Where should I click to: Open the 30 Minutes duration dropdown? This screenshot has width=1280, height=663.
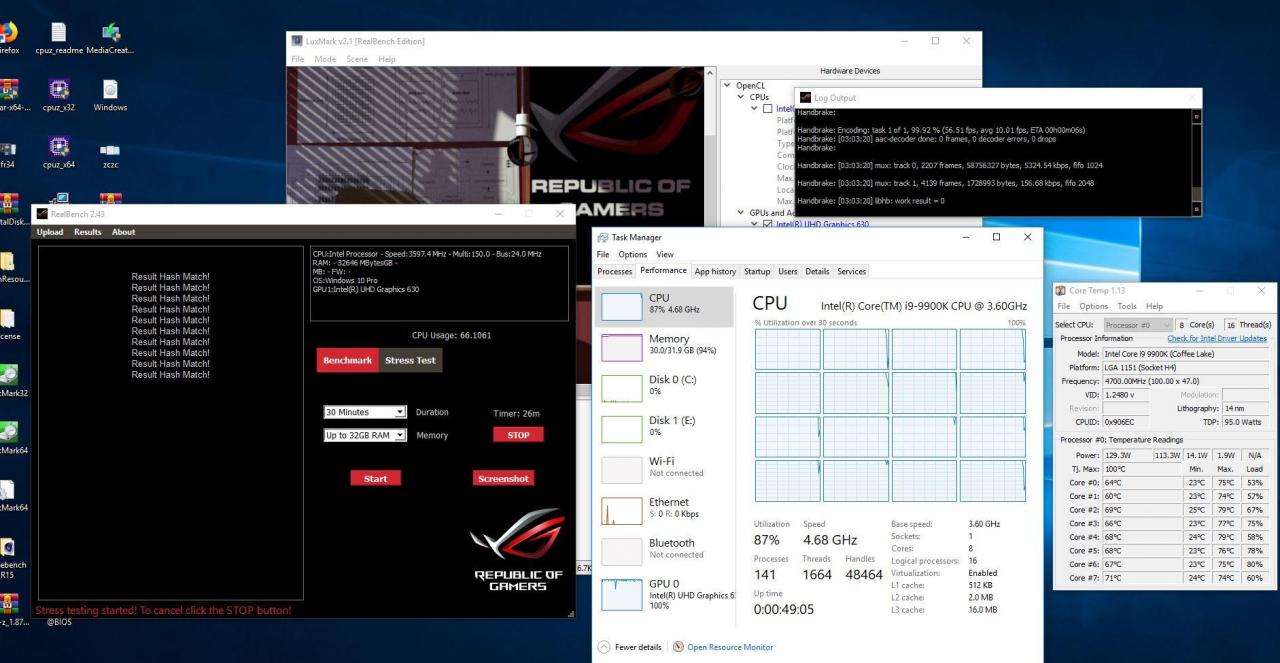coord(365,412)
